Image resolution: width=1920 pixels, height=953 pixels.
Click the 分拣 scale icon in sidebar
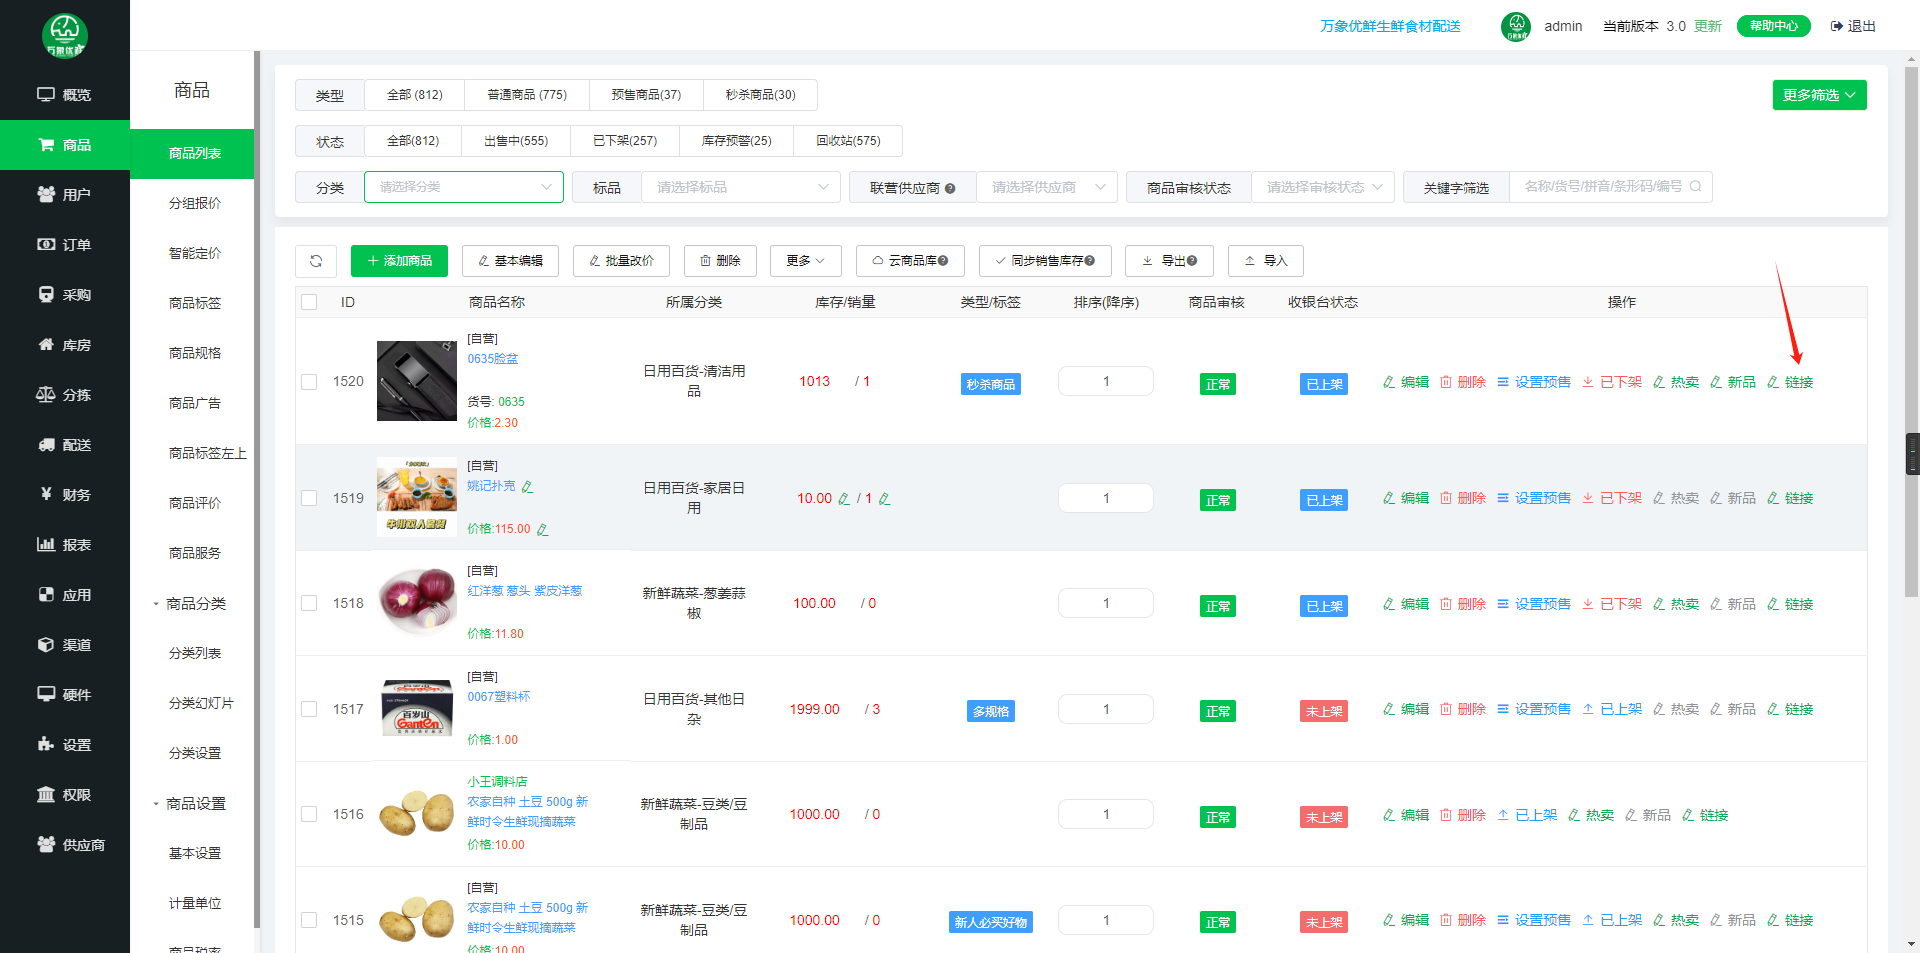[x=46, y=395]
